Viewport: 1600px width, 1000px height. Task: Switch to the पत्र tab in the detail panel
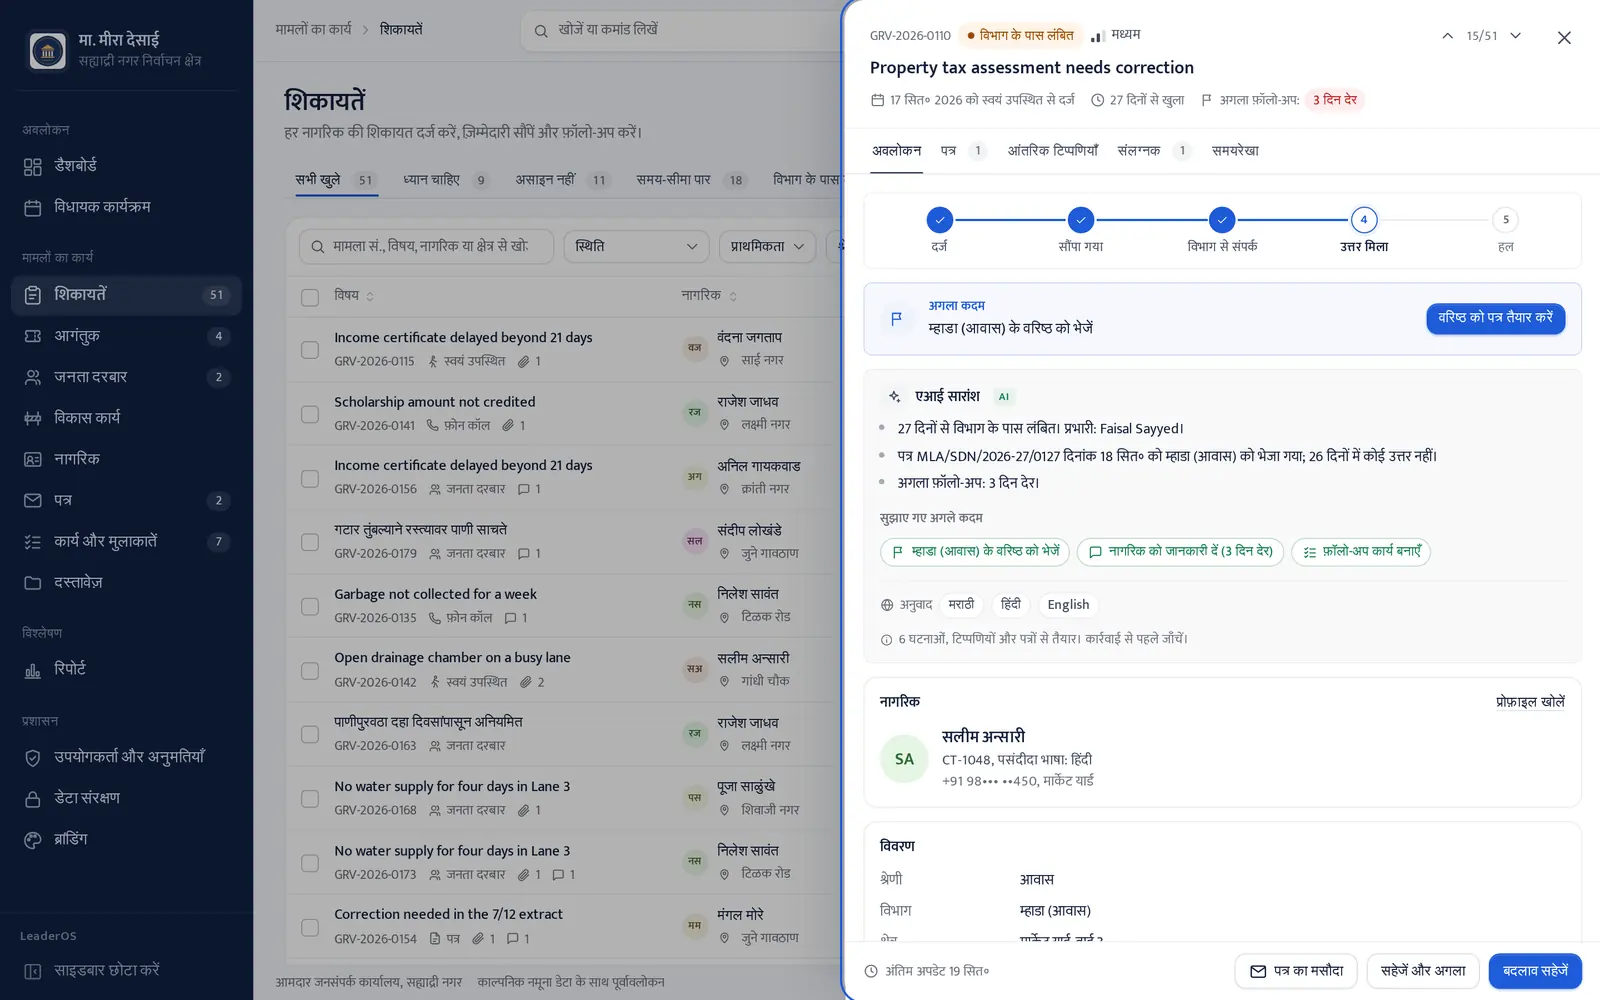(x=962, y=151)
